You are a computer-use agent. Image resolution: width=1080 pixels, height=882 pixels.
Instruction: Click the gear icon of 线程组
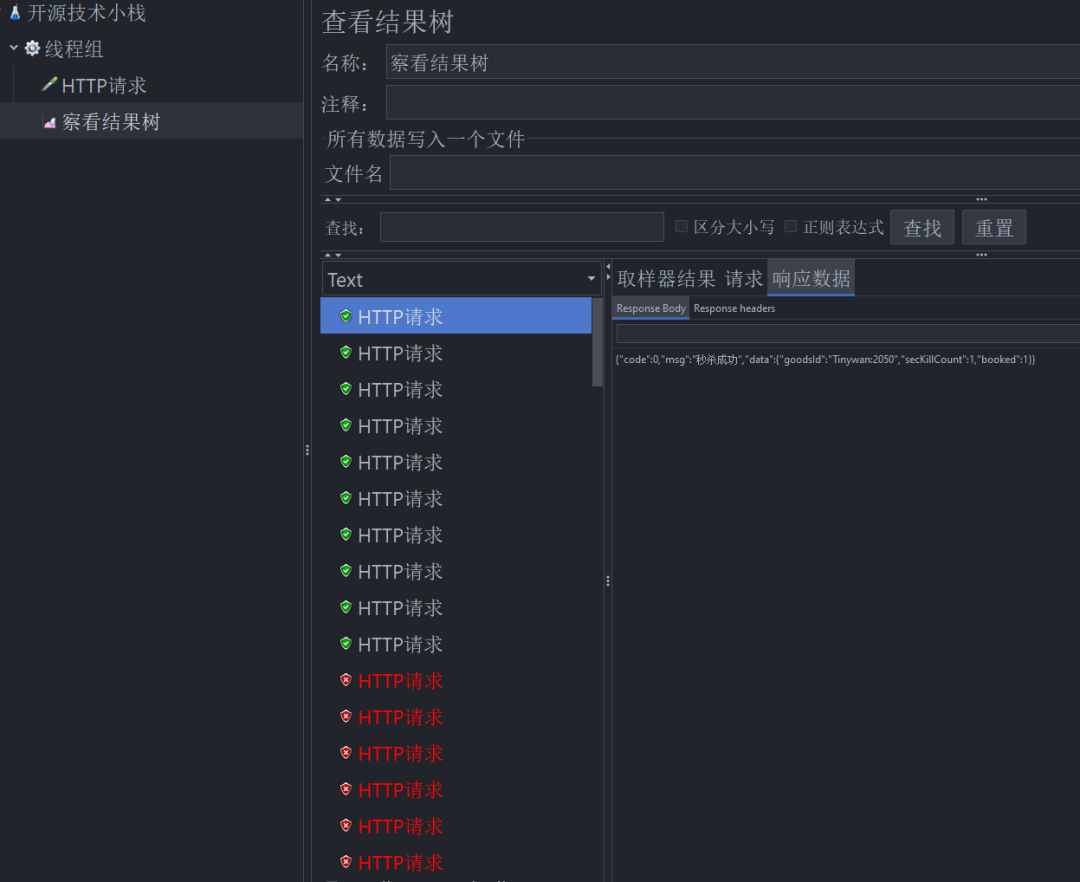tap(32, 48)
